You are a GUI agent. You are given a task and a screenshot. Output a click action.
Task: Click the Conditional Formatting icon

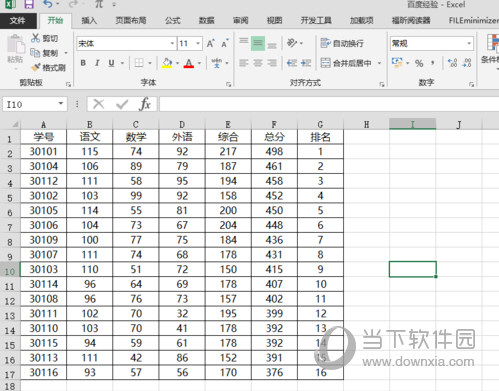(493, 43)
